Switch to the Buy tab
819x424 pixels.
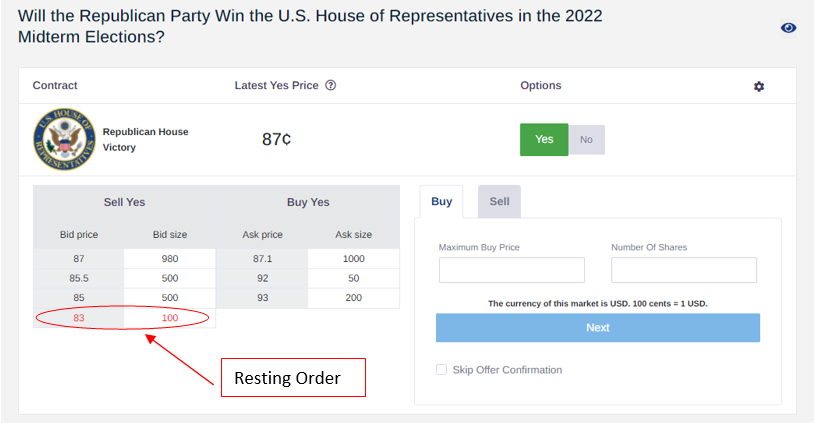(x=441, y=202)
